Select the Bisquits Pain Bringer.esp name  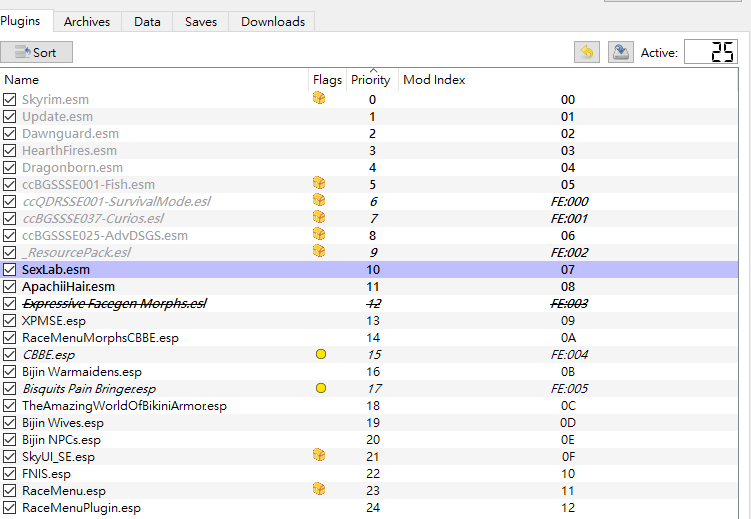point(90,389)
